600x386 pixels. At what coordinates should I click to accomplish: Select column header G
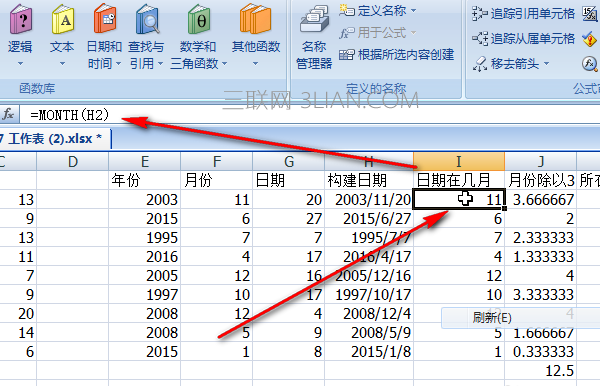click(289, 161)
